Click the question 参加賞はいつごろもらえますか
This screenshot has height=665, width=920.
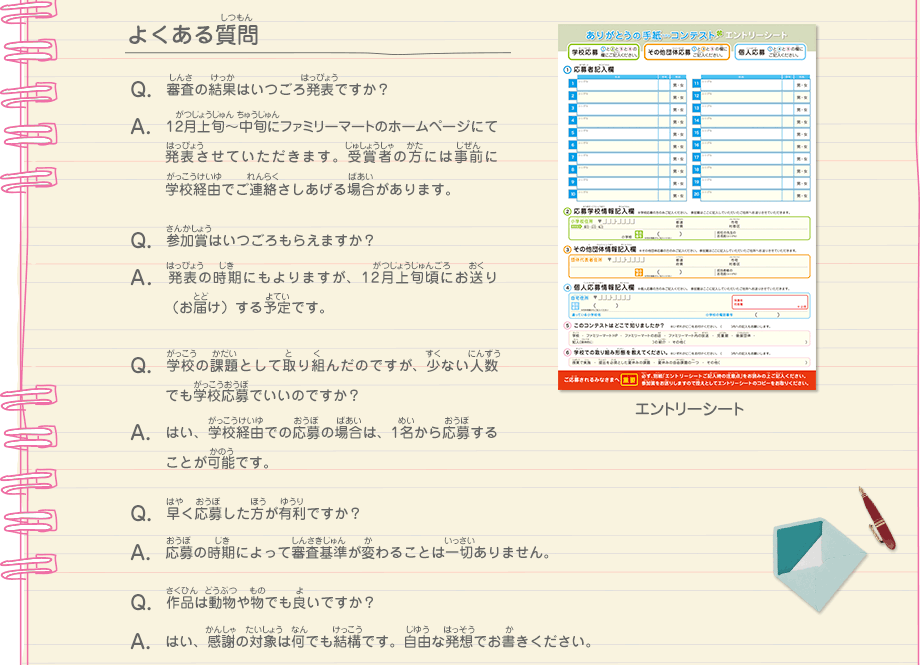(270, 241)
